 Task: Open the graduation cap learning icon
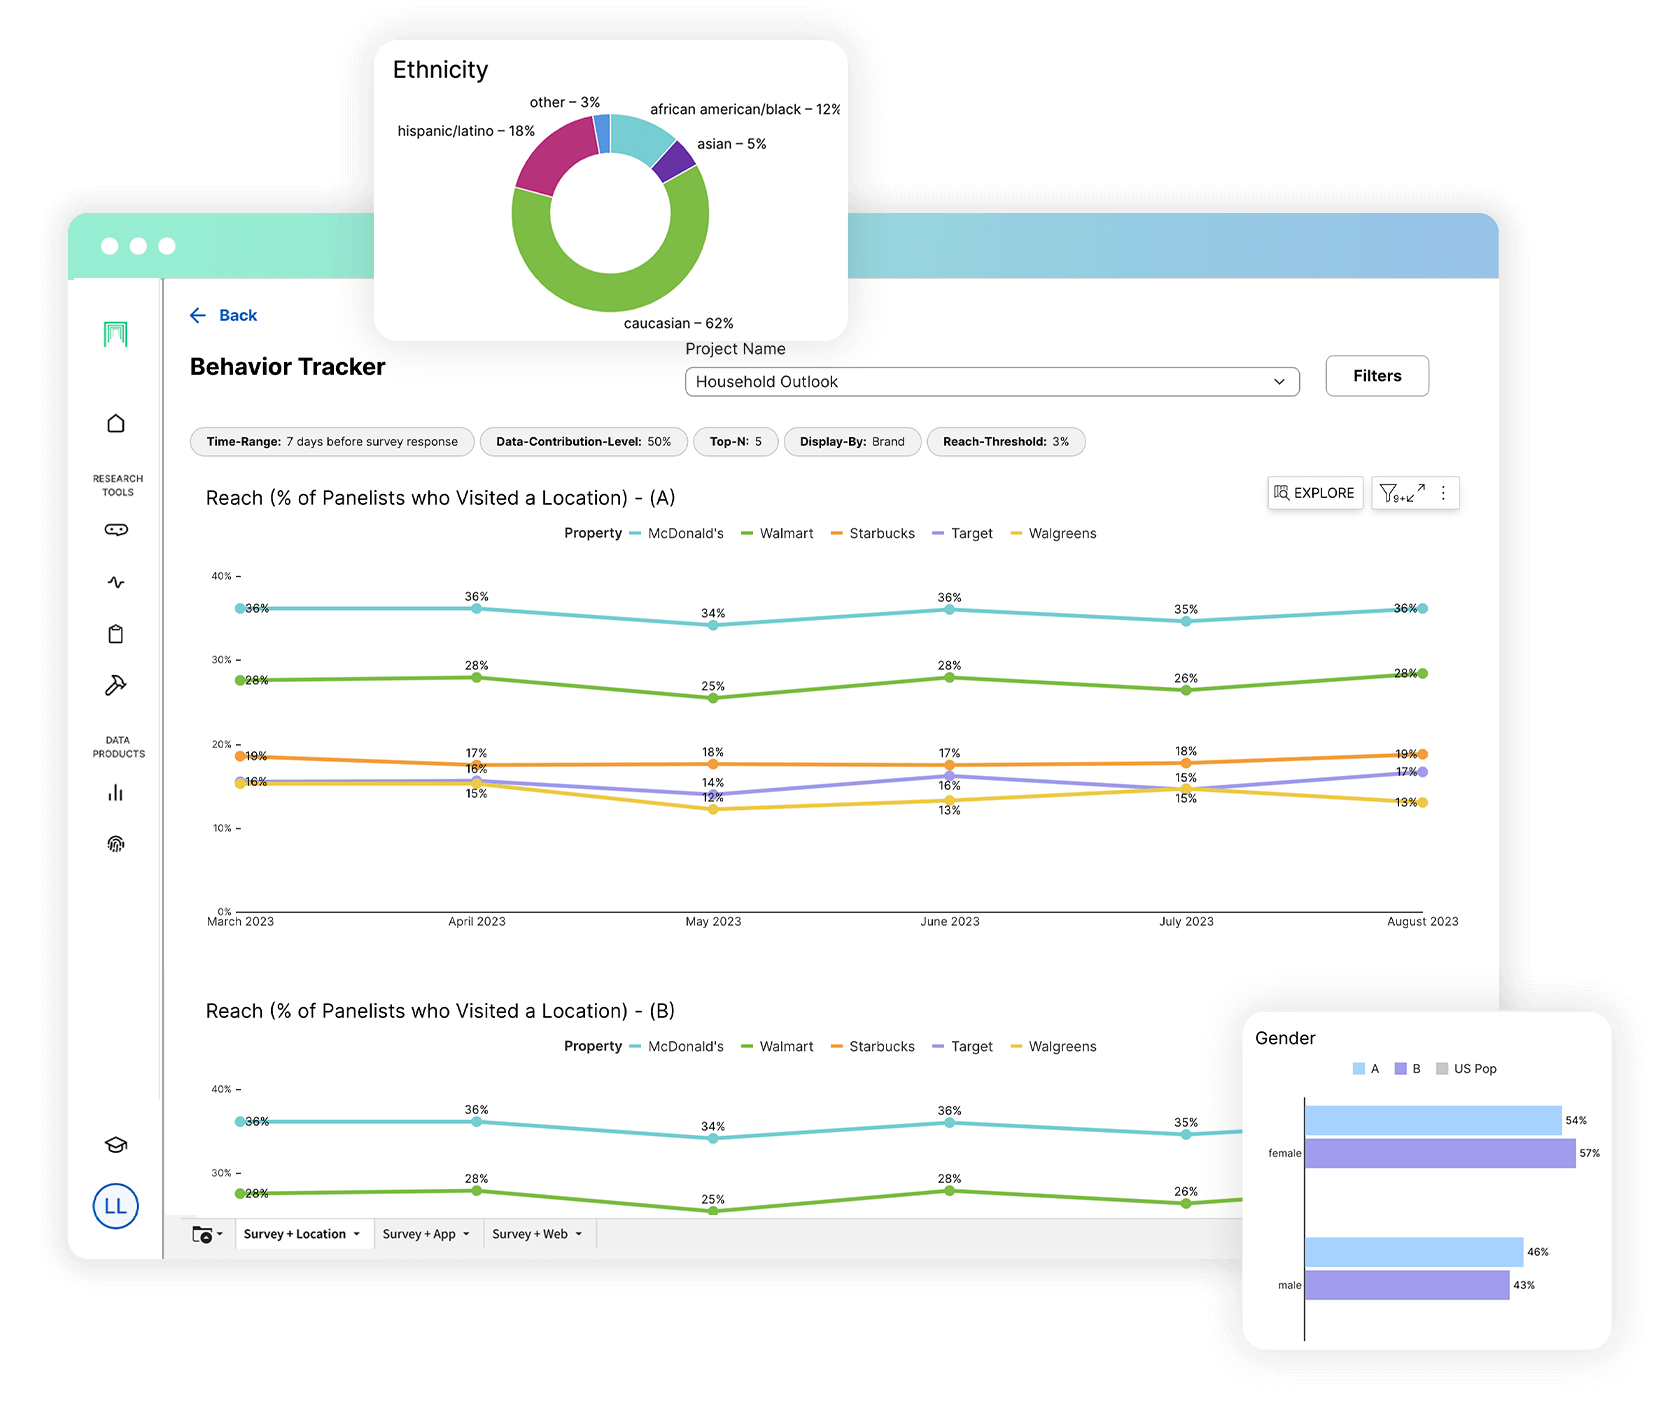click(x=116, y=1145)
